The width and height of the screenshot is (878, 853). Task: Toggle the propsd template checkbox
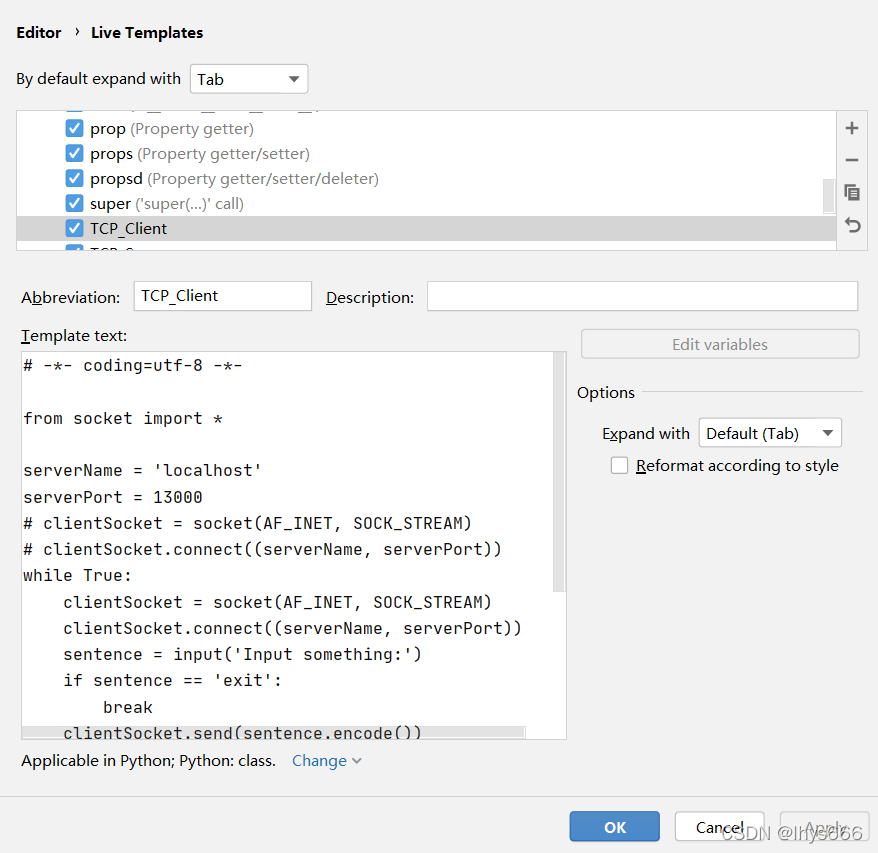coord(74,178)
